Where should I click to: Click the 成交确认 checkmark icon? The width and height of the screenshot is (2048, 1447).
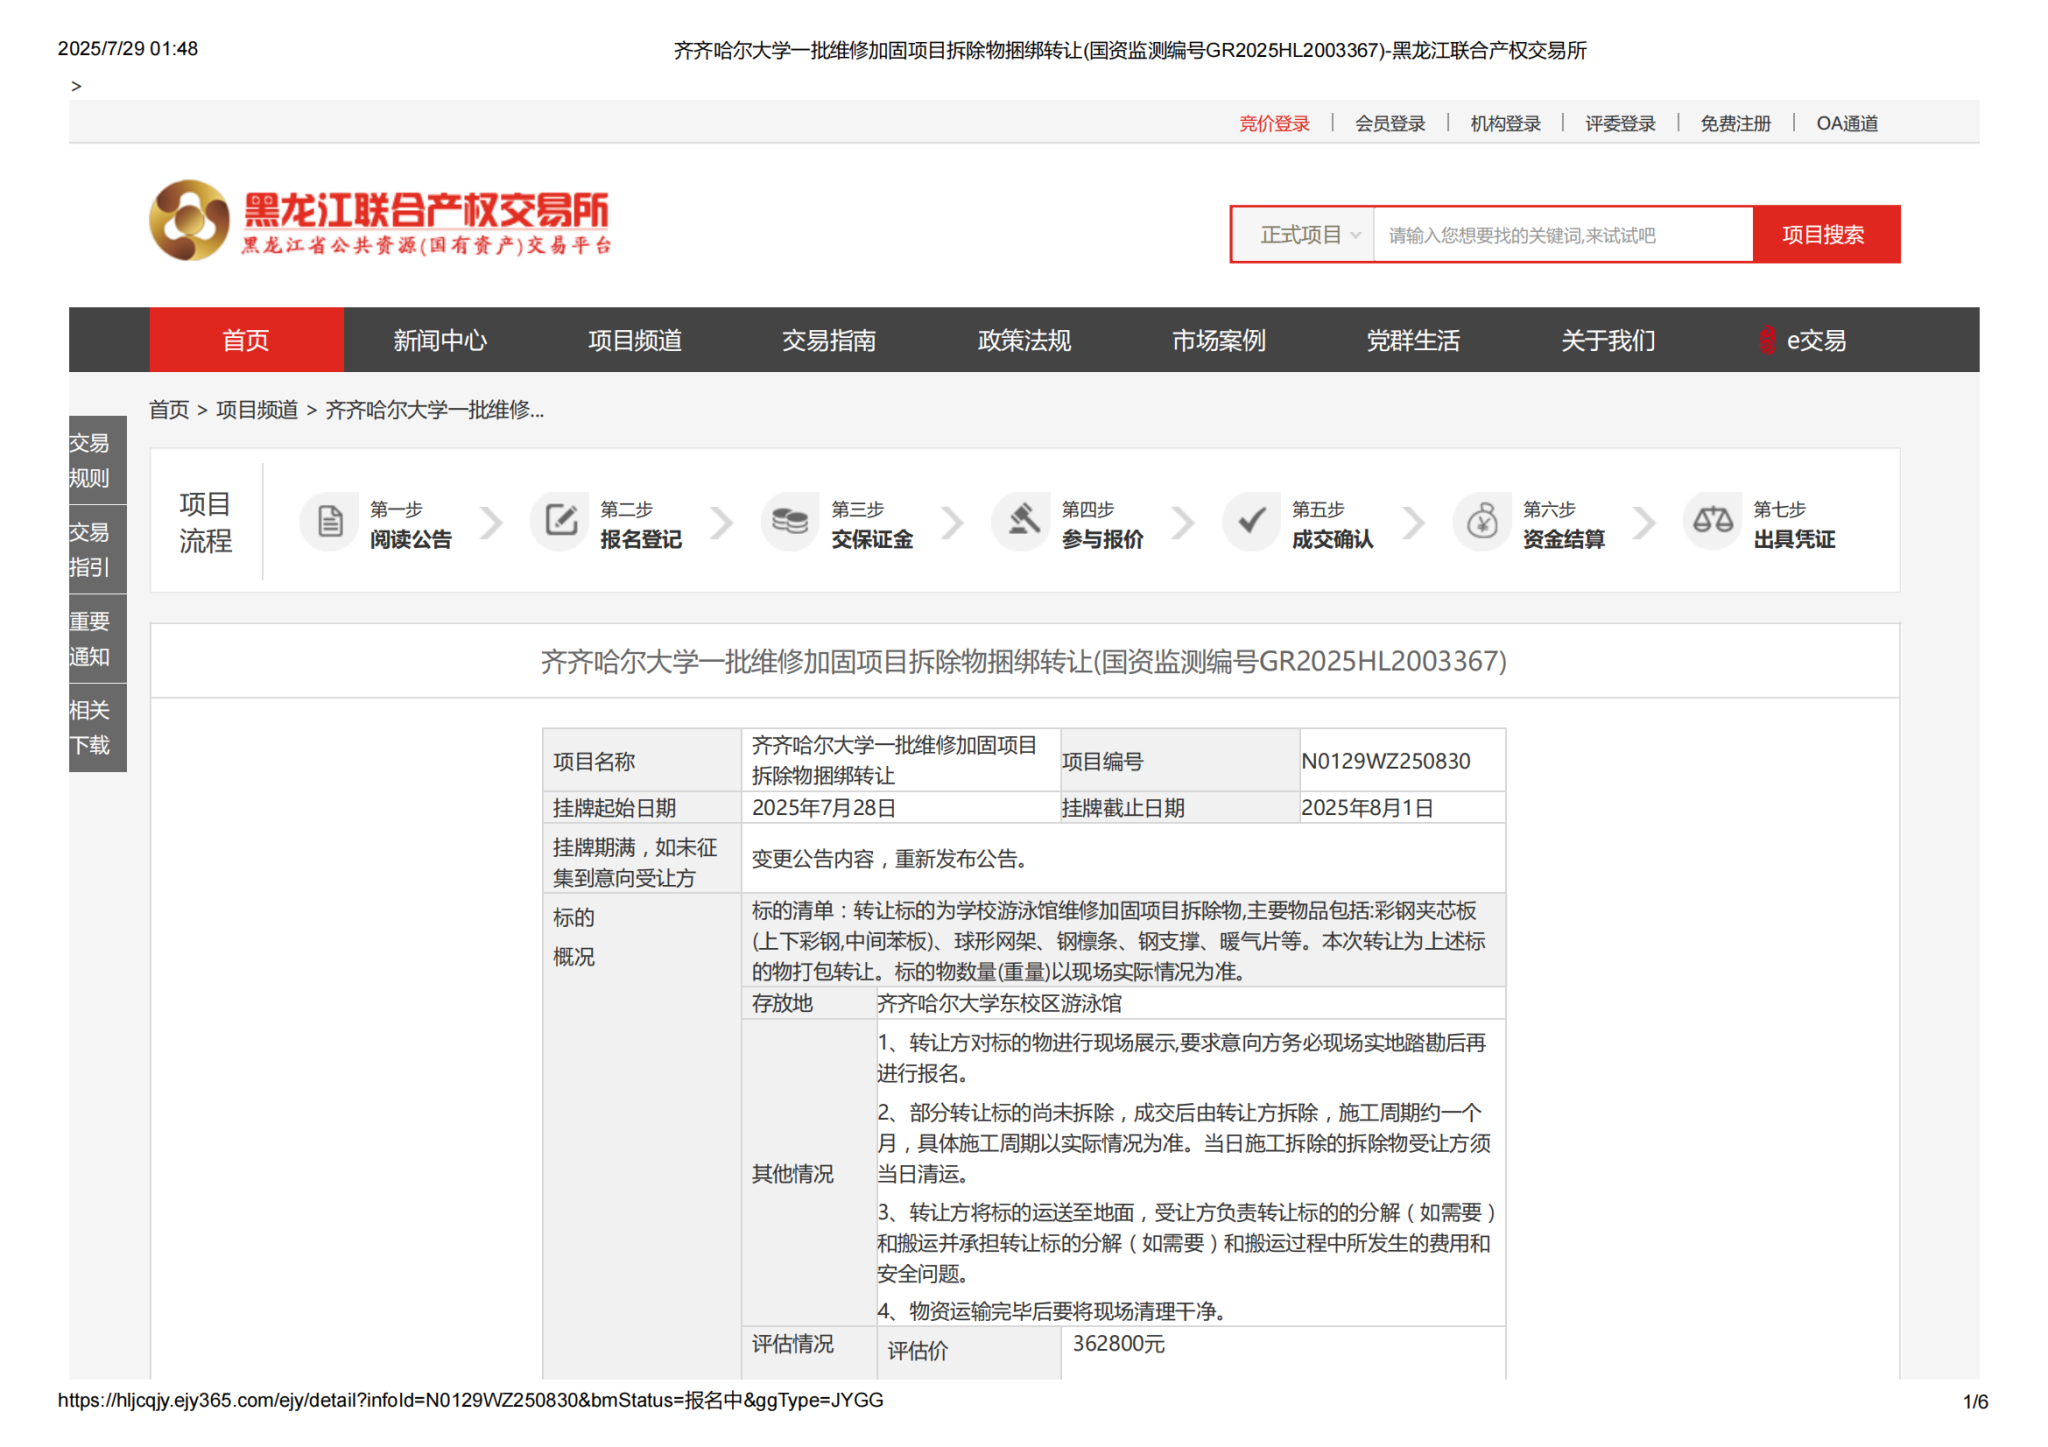click(1251, 521)
